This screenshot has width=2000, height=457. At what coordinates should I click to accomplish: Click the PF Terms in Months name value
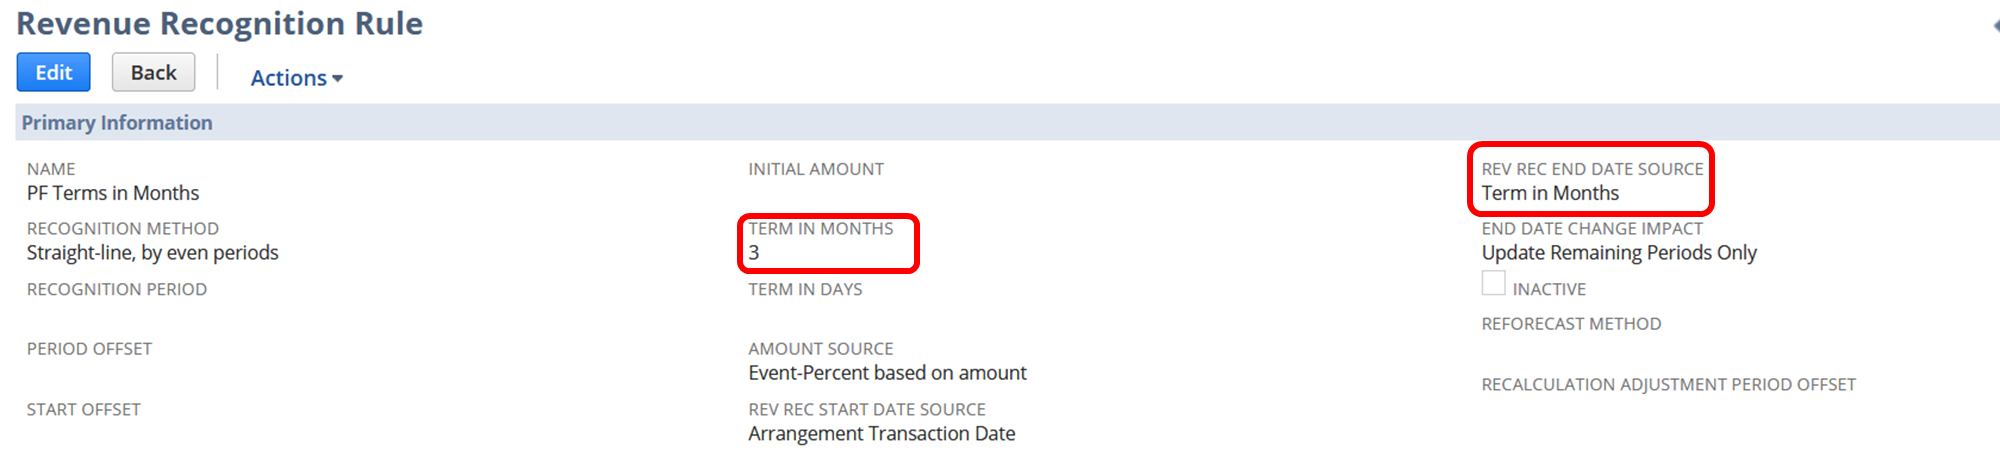click(113, 193)
